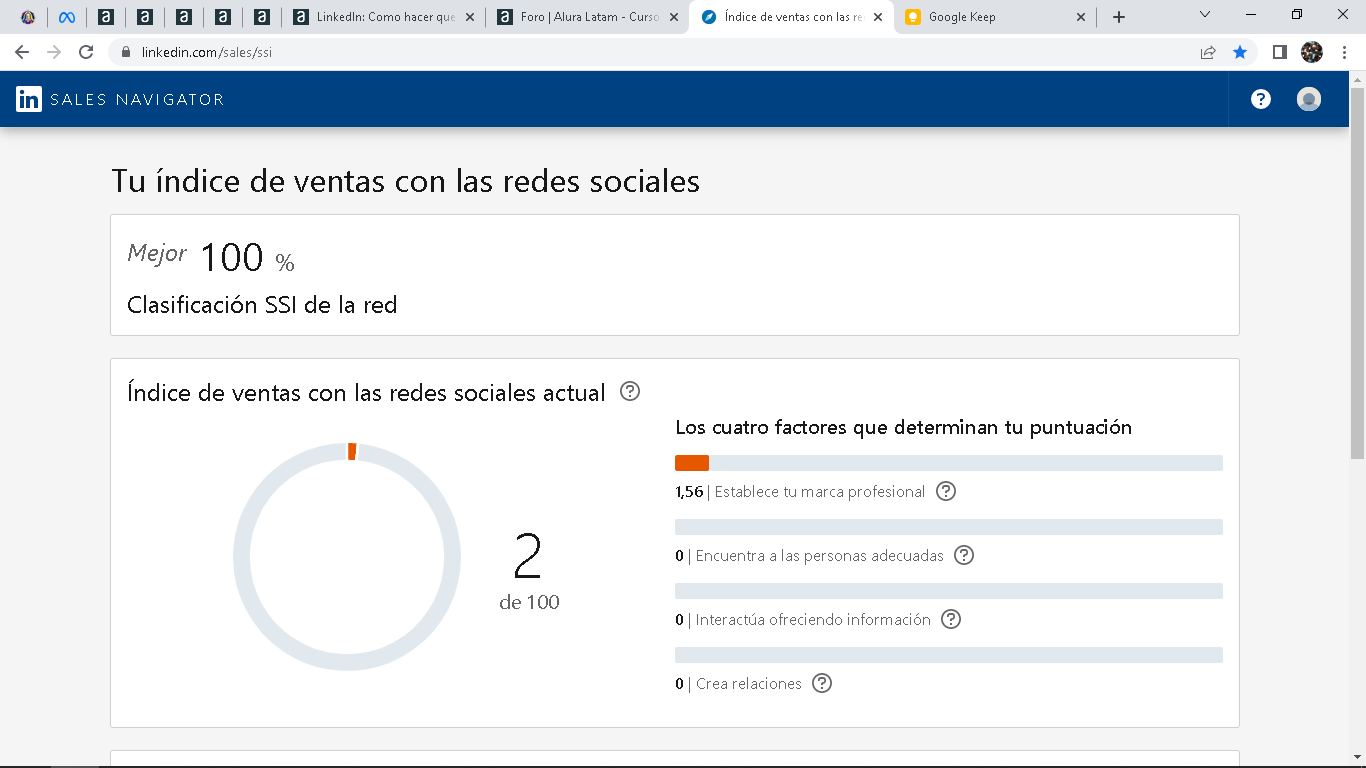Click the 'Establece tu marca profesional' progress bar
Image resolution: width=1366 pixels, height=768 pixels.
point(949,463)
